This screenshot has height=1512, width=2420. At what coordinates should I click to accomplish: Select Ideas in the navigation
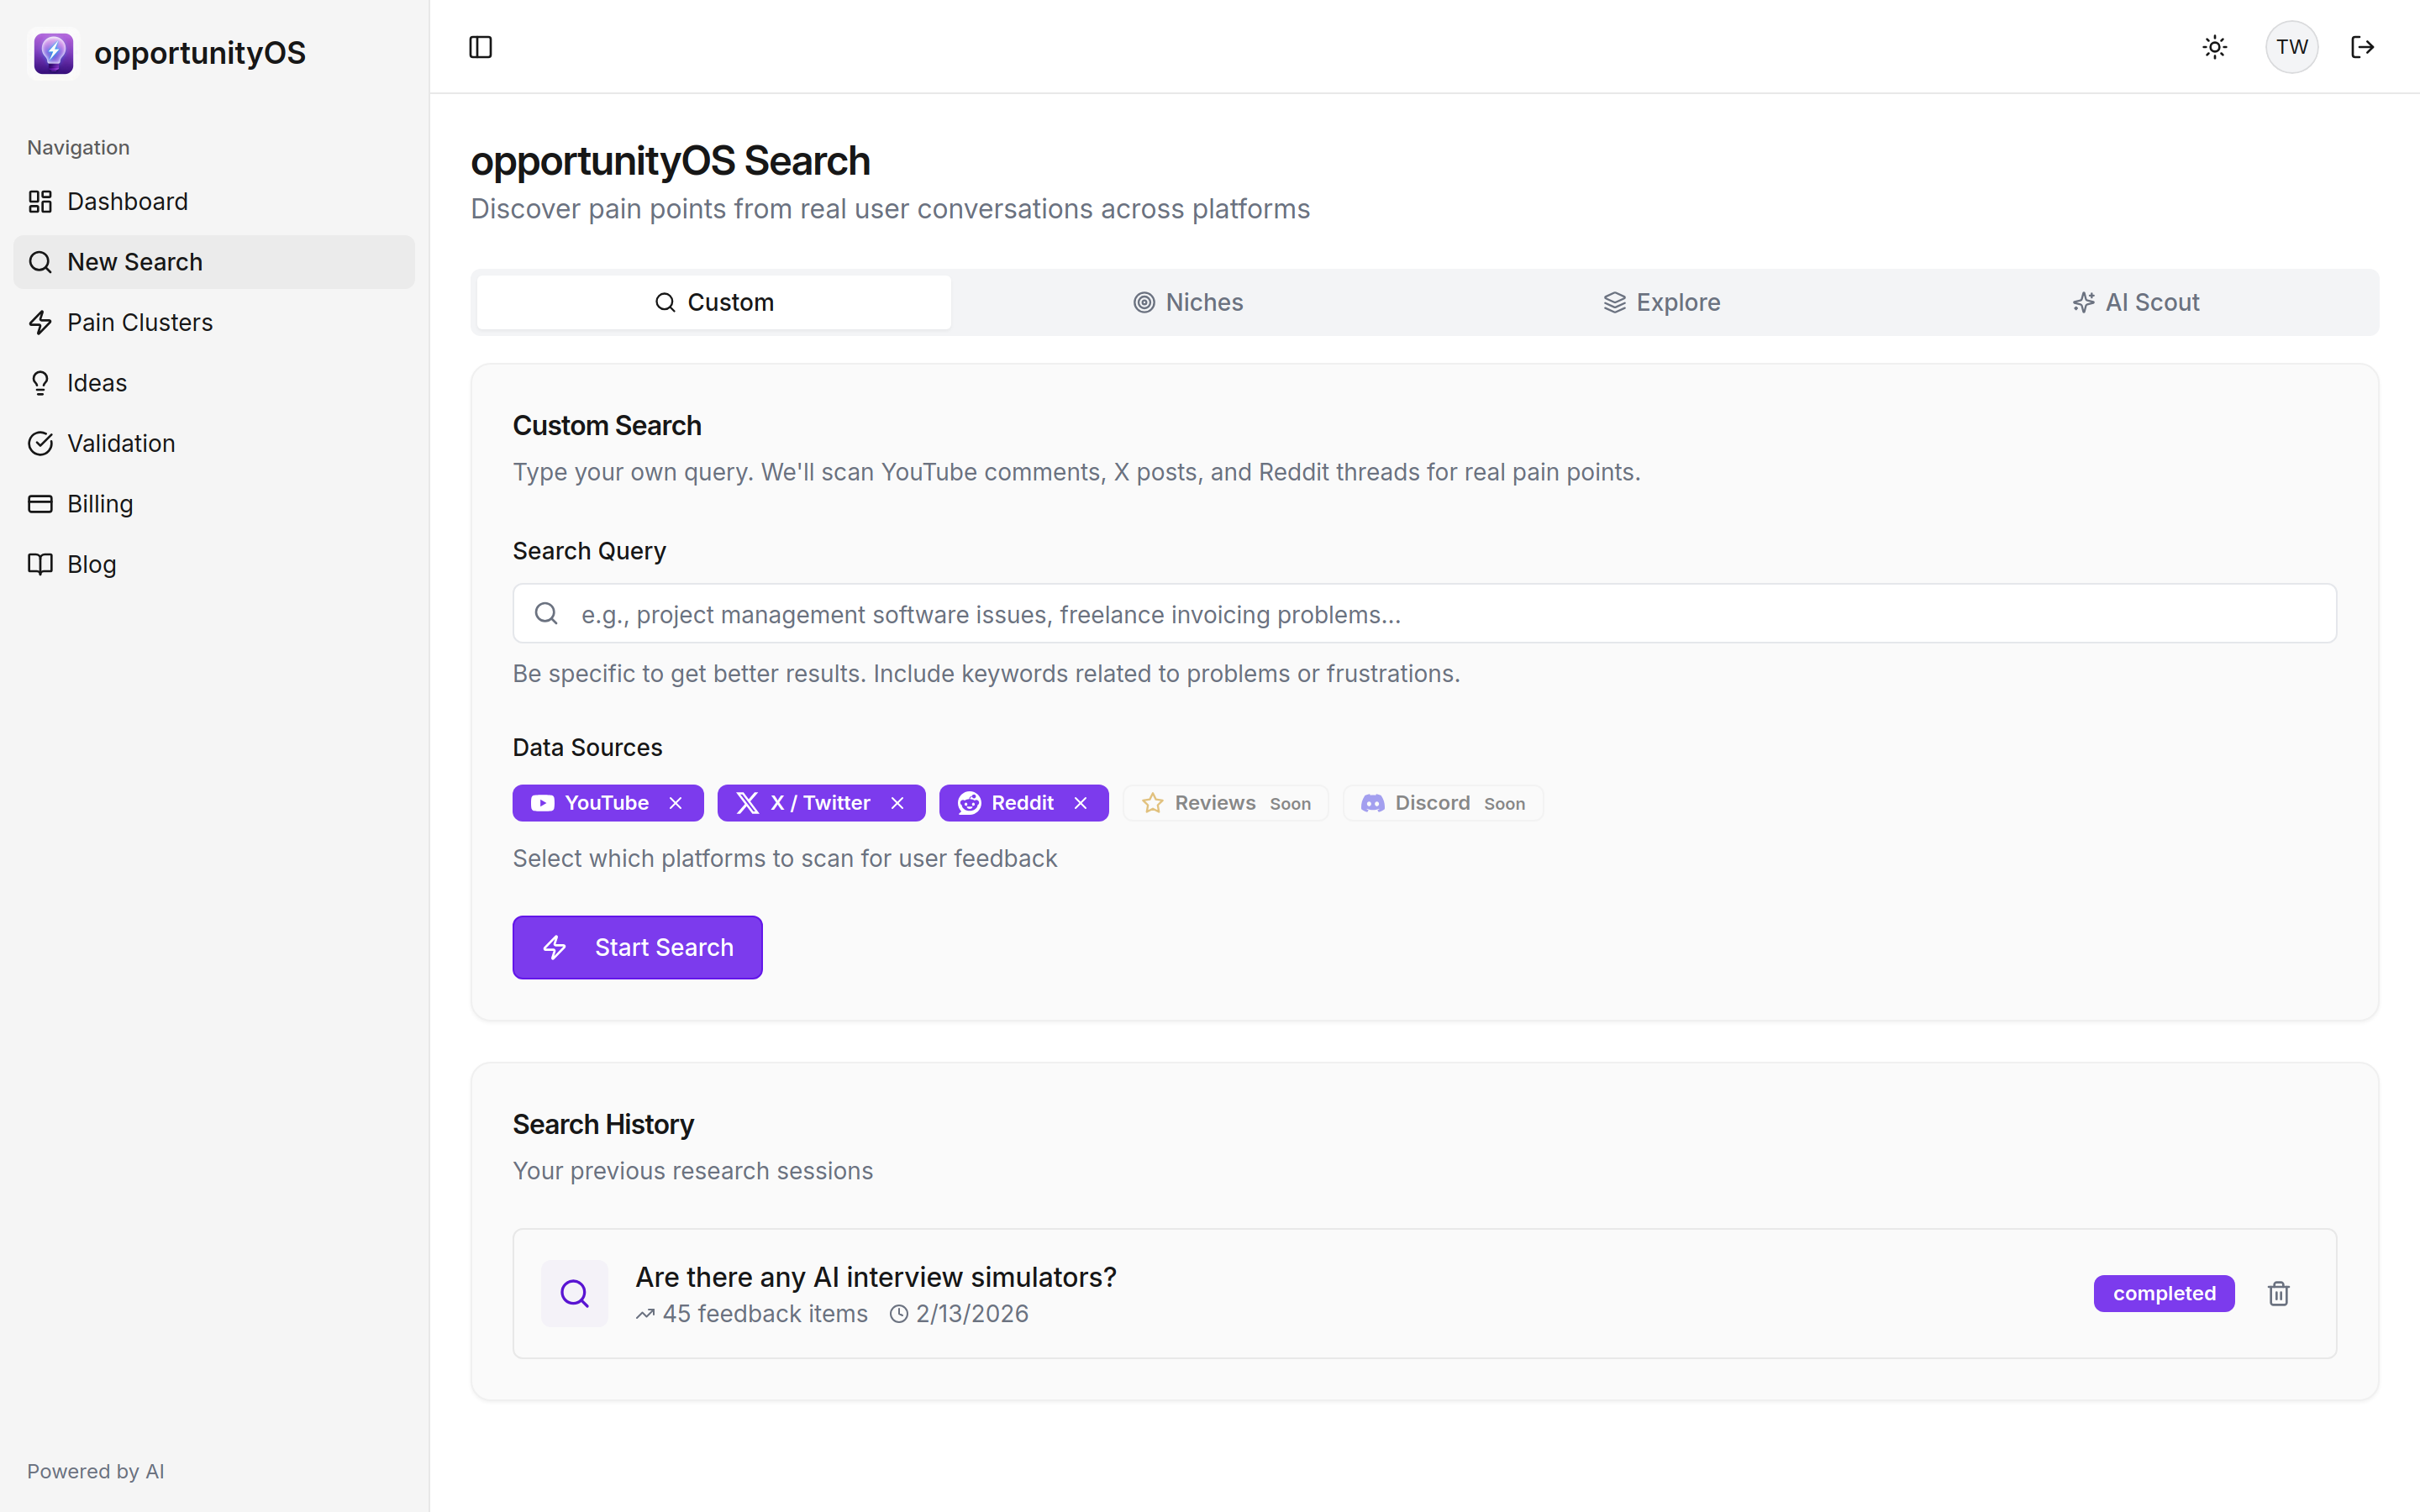point(96,382)
